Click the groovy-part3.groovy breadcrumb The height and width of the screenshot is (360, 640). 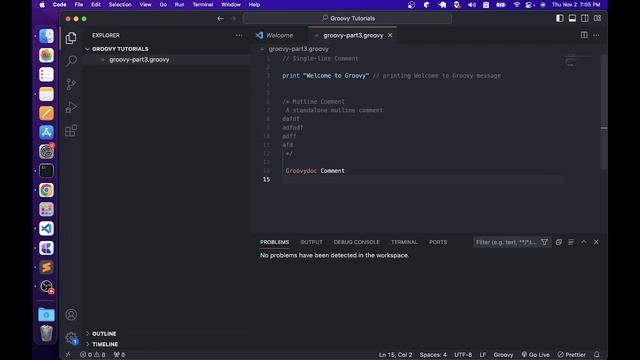[x=298, y=49]
